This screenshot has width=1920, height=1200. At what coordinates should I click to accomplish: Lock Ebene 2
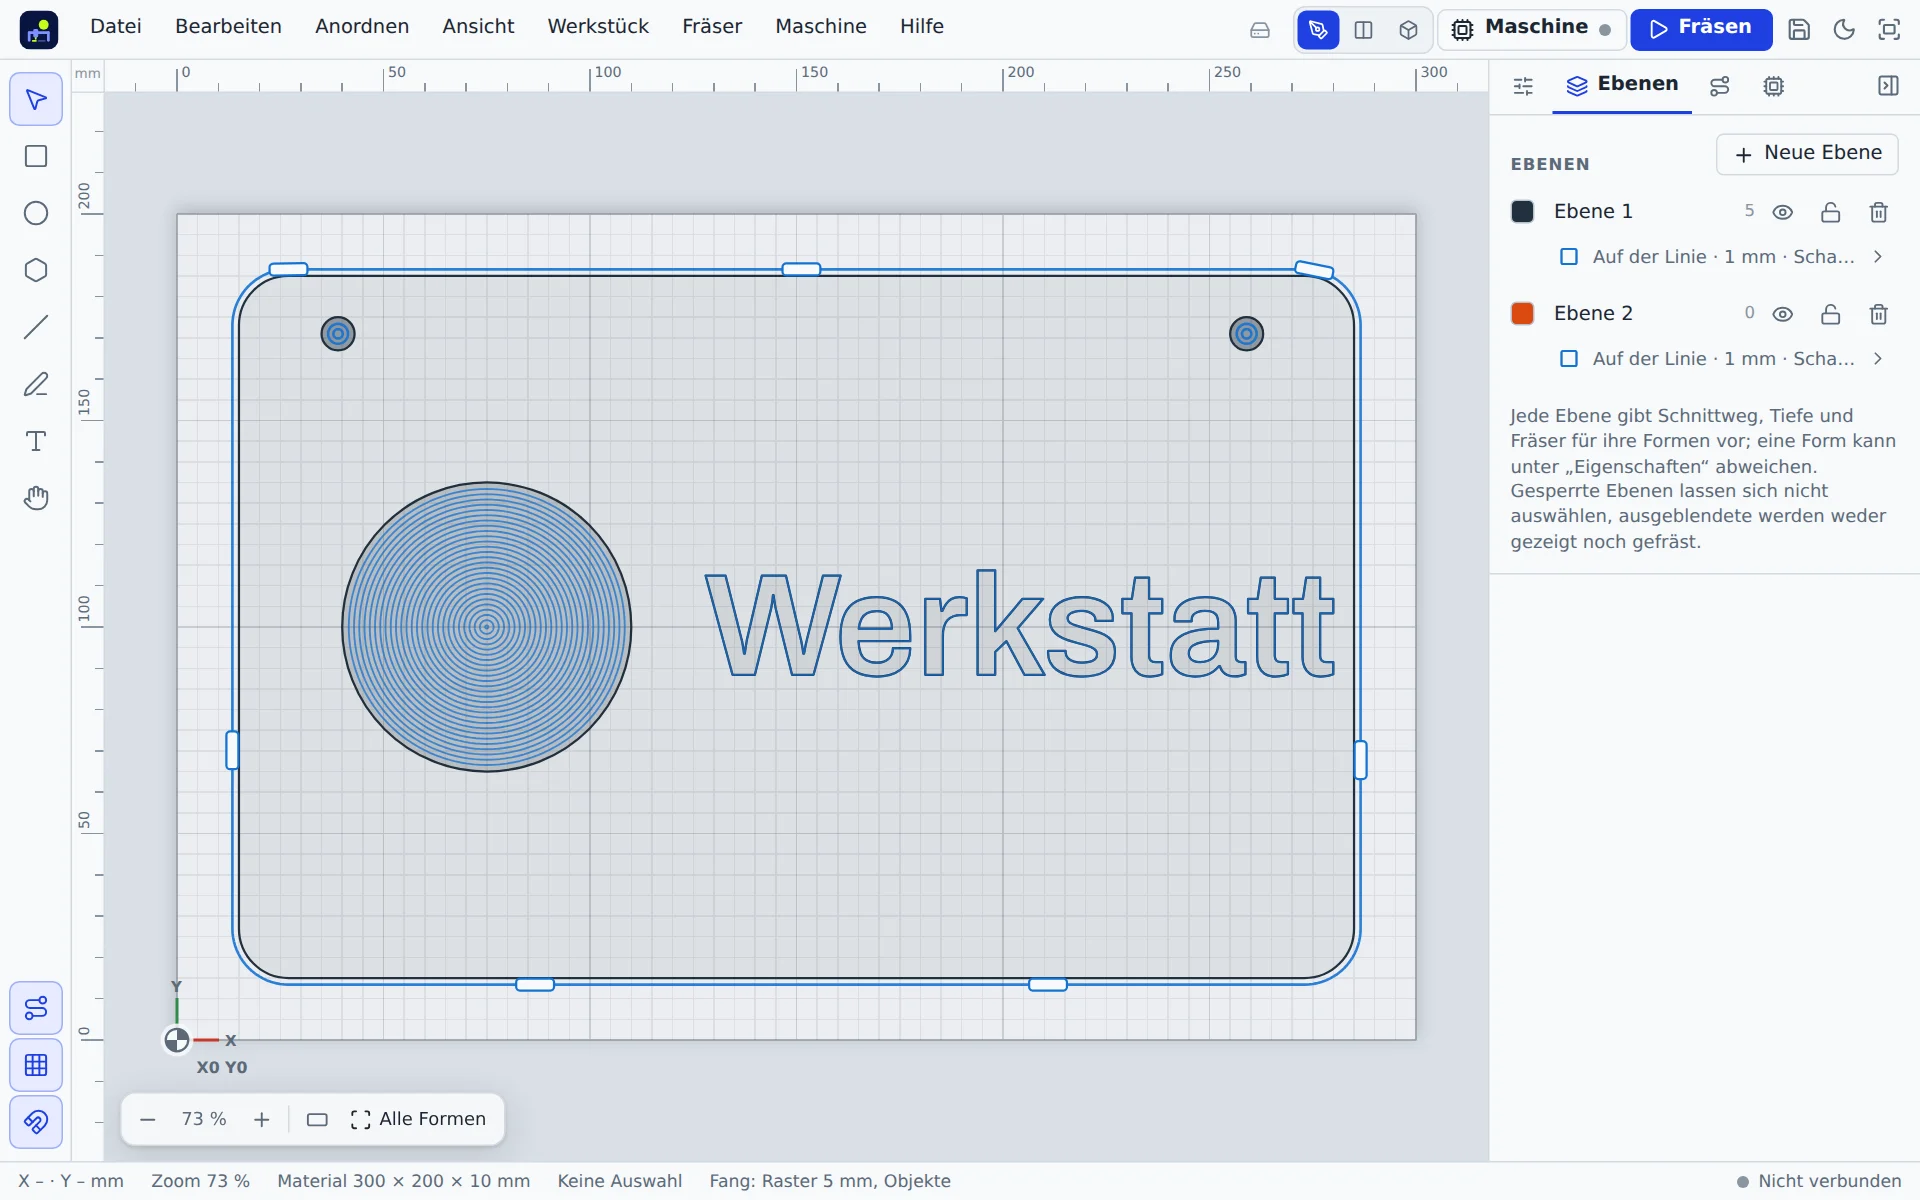(1830, 314)
